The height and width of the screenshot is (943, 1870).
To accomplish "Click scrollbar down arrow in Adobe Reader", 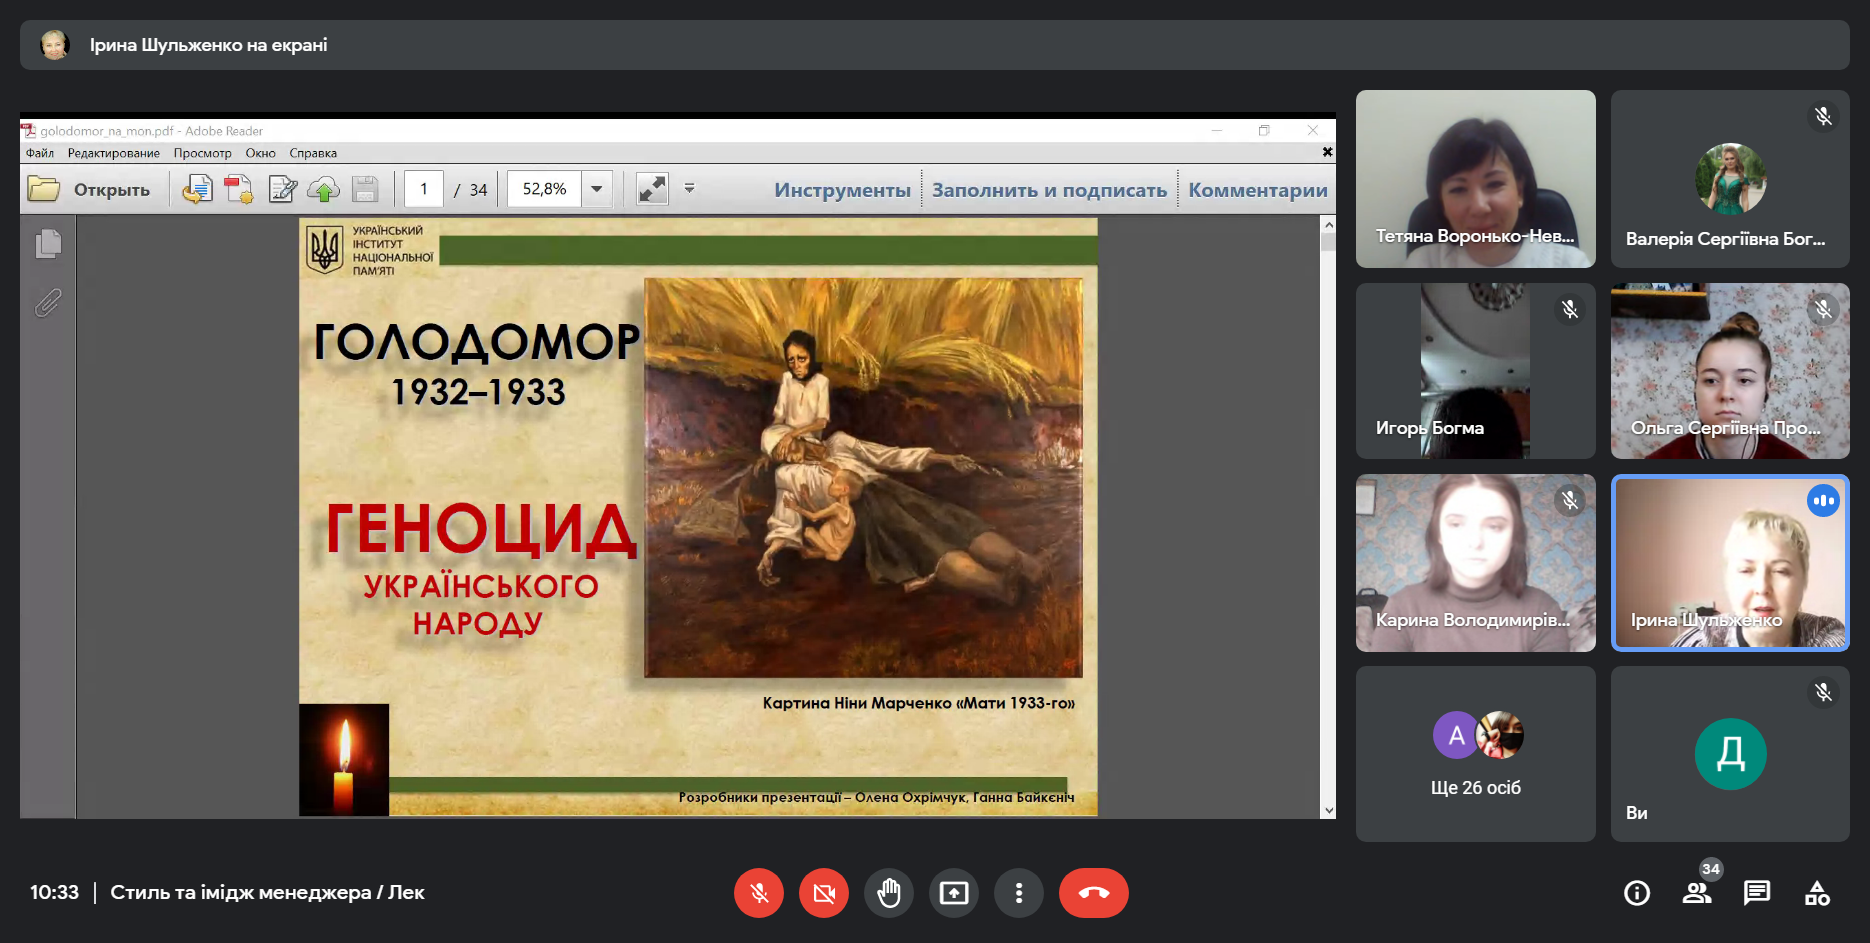I will click(1328, 810).
